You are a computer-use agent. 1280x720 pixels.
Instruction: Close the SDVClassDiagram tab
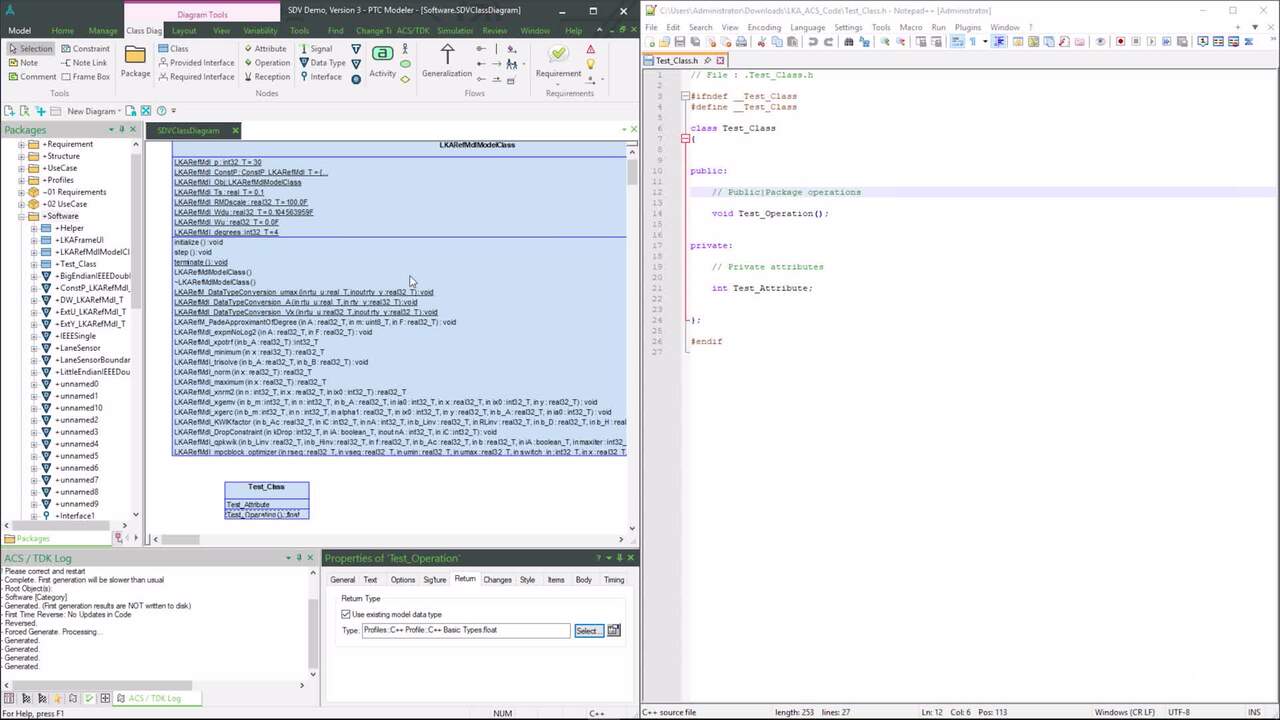235,131
